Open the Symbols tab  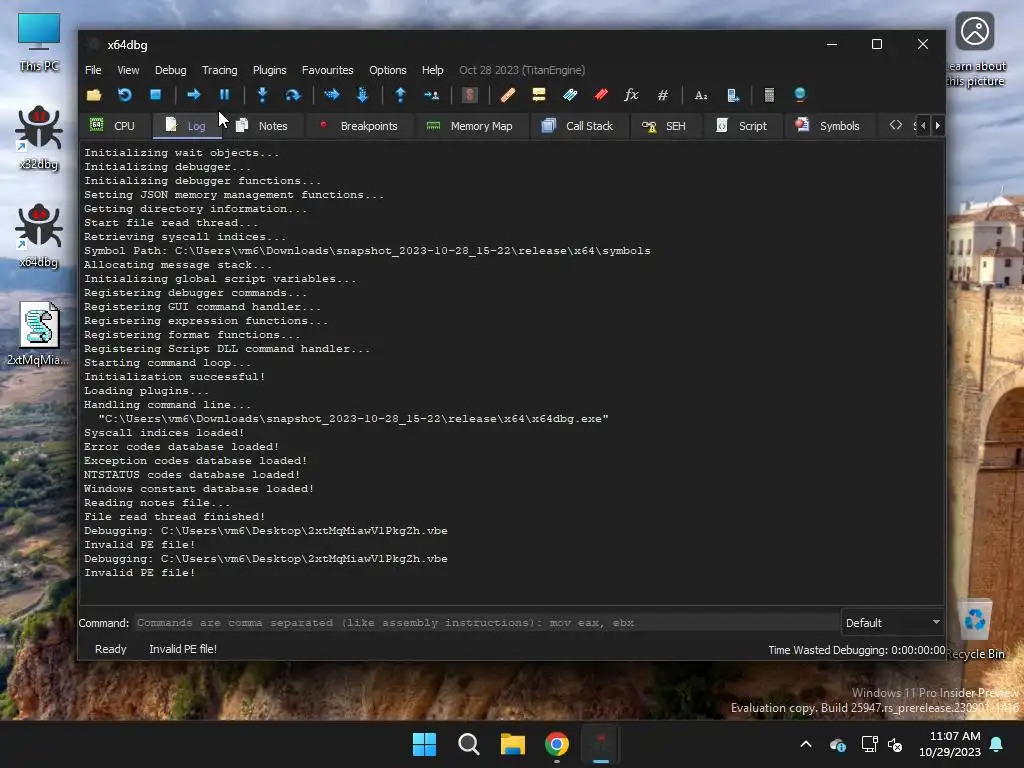pos(828,126)
